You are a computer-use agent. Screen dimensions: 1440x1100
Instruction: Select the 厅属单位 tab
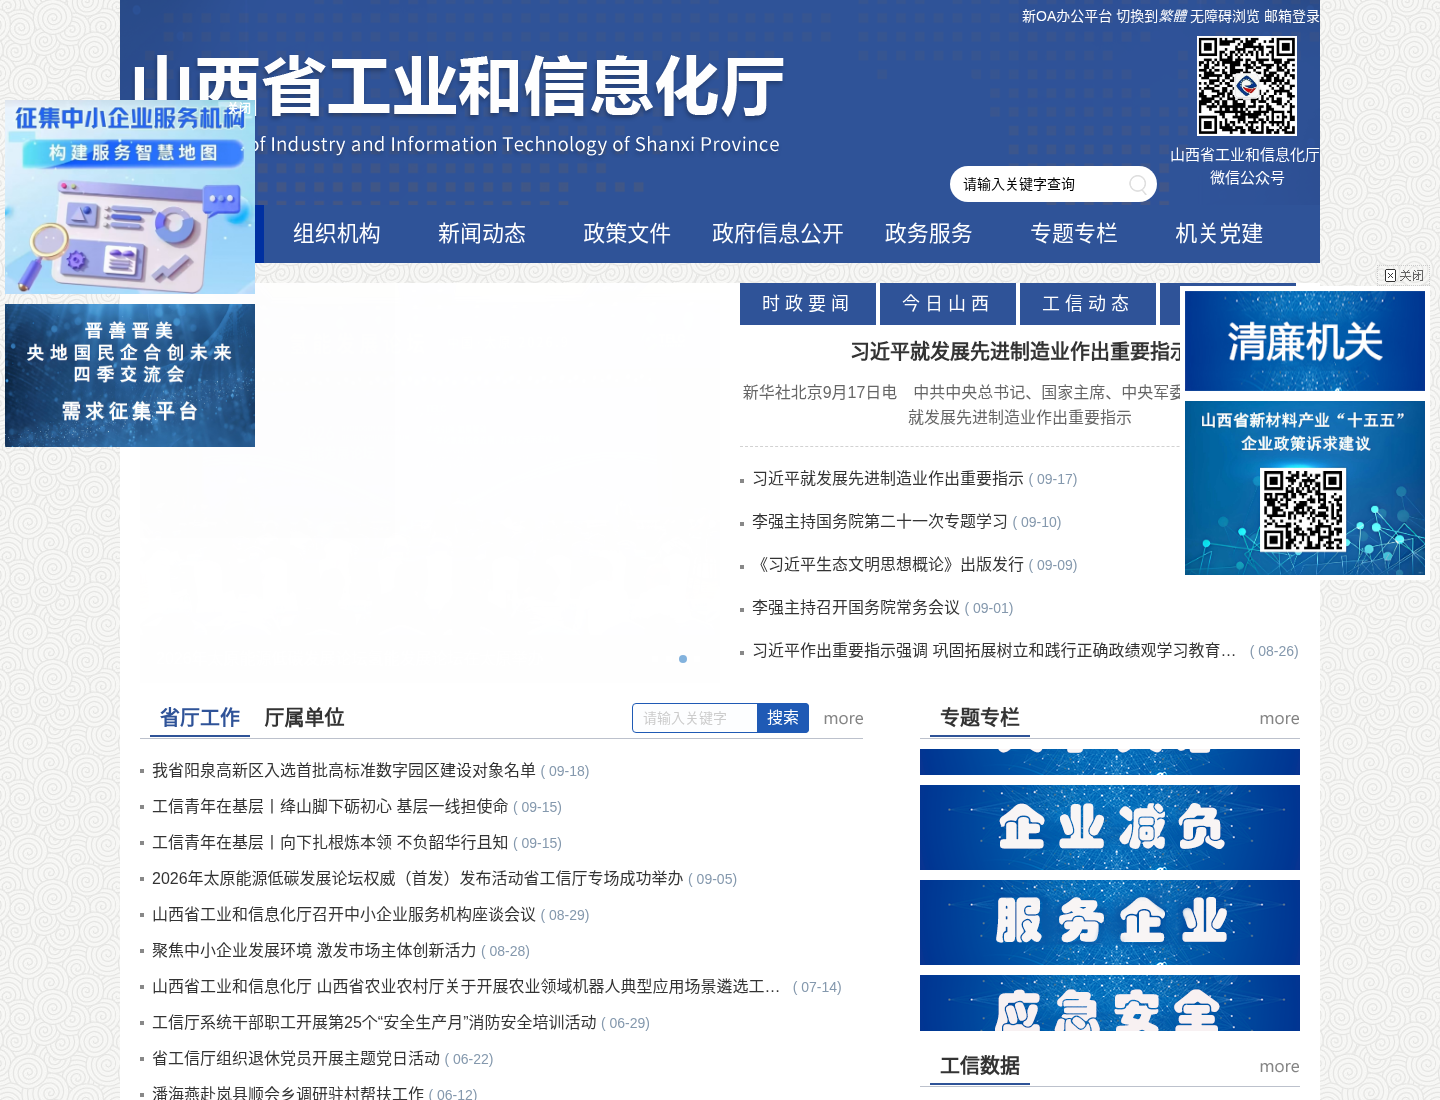[x=304, y=718]
